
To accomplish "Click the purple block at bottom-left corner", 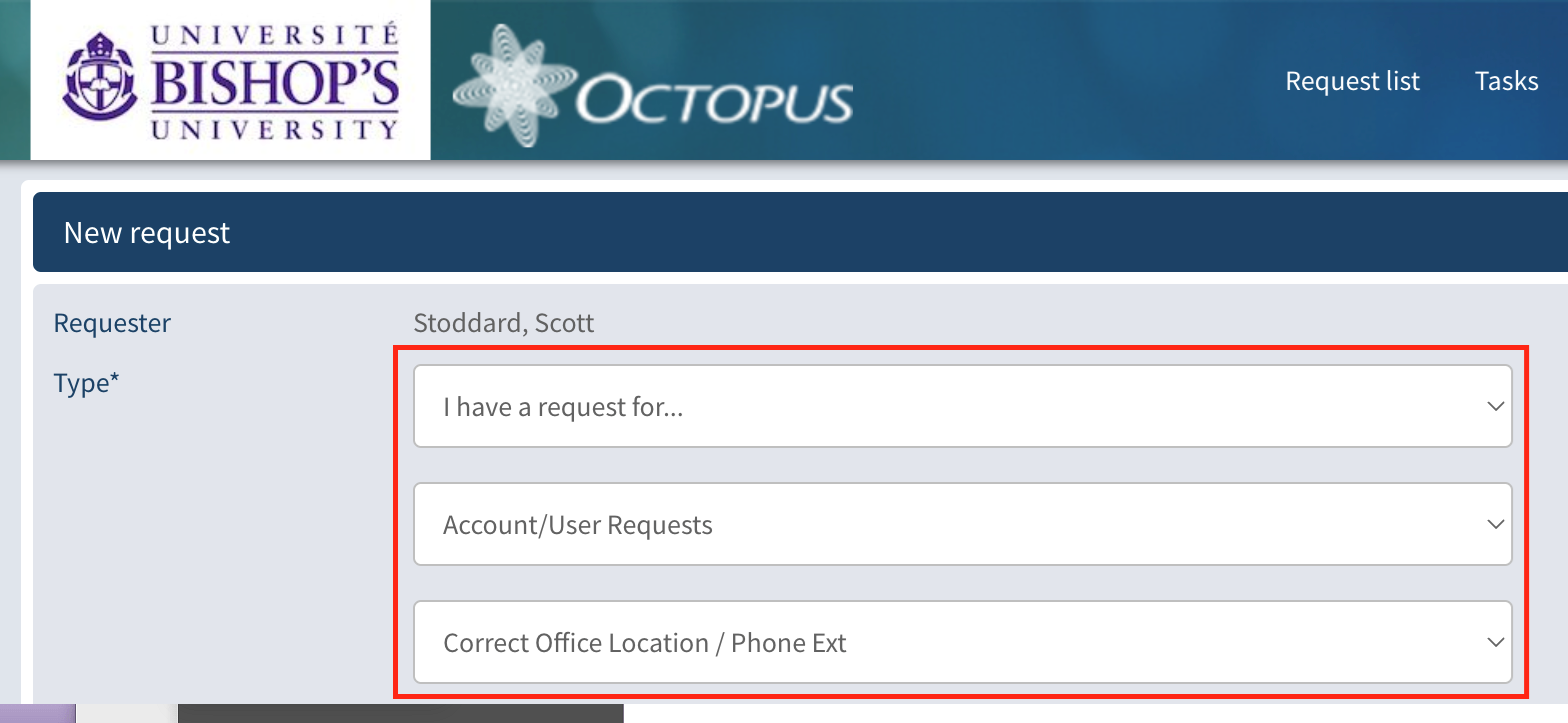I will pyautogui.click(x=37, y=714).
